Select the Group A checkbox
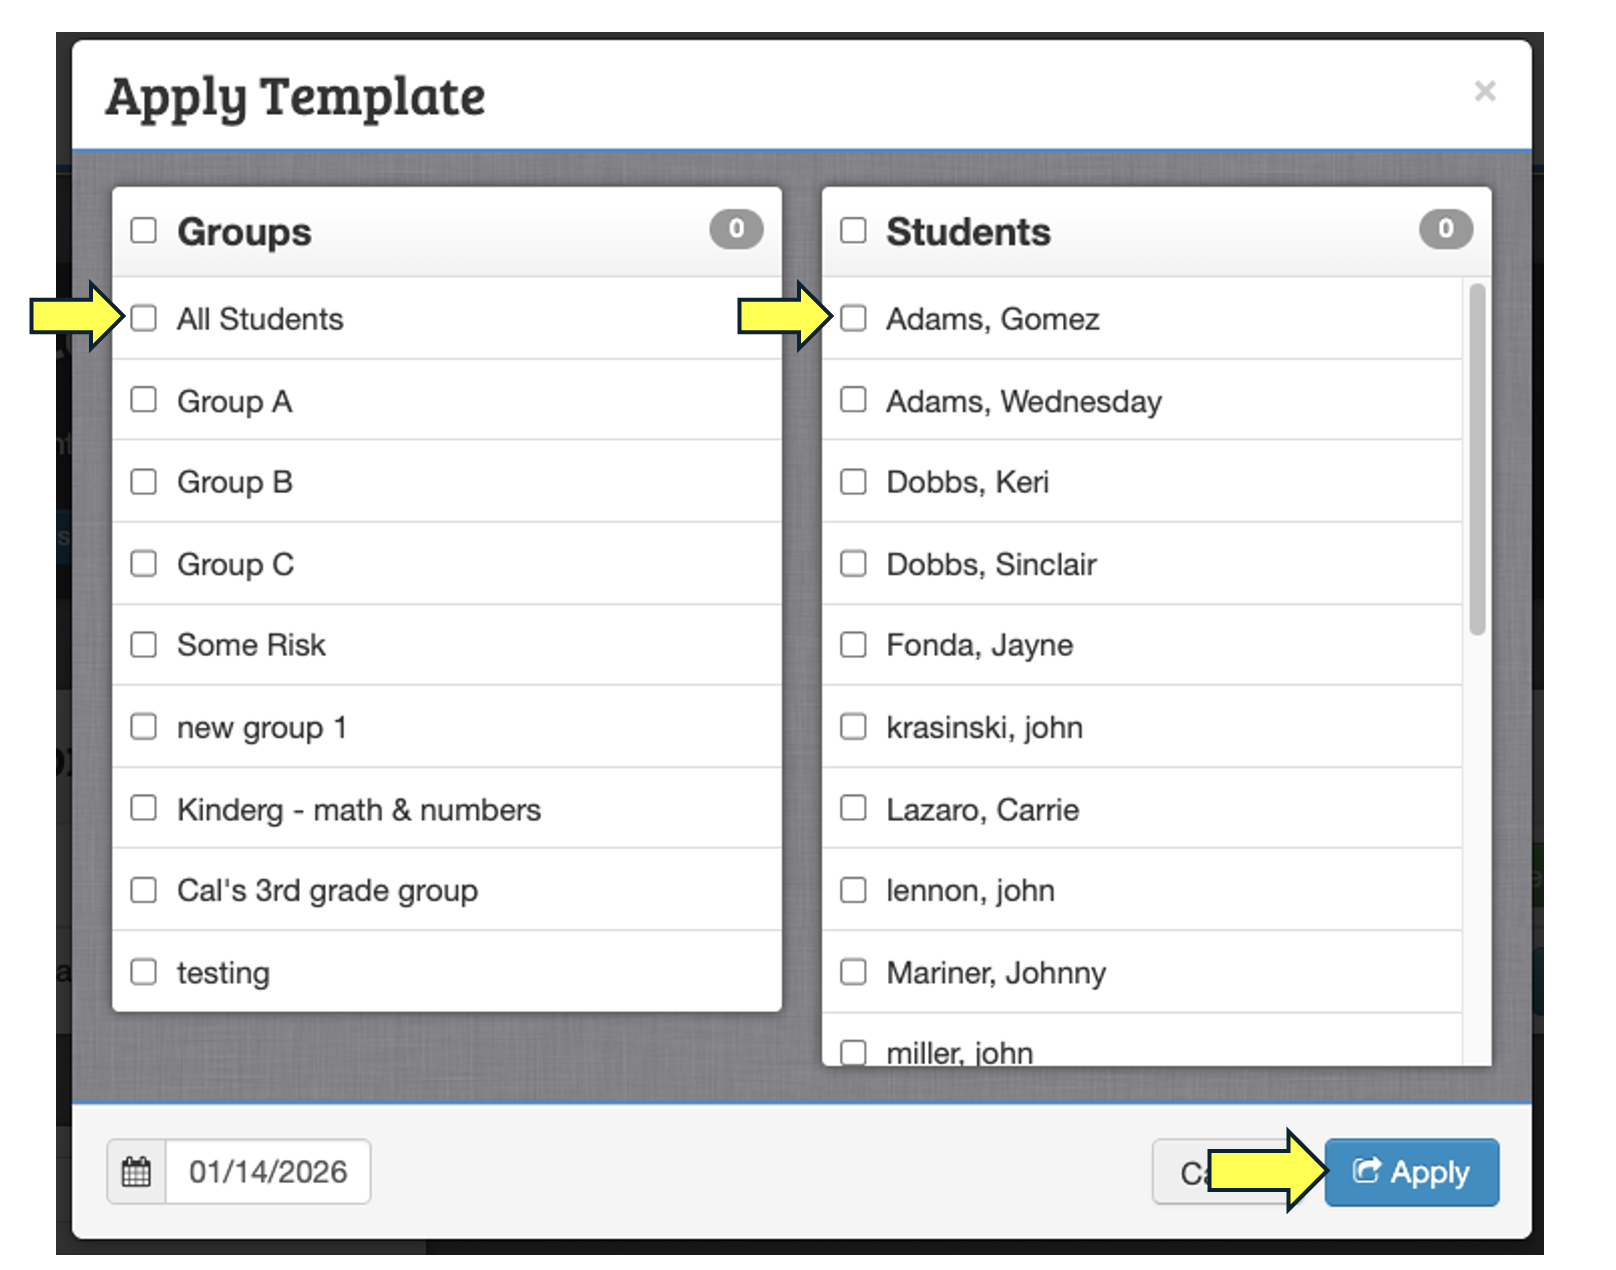 point(144,400)
